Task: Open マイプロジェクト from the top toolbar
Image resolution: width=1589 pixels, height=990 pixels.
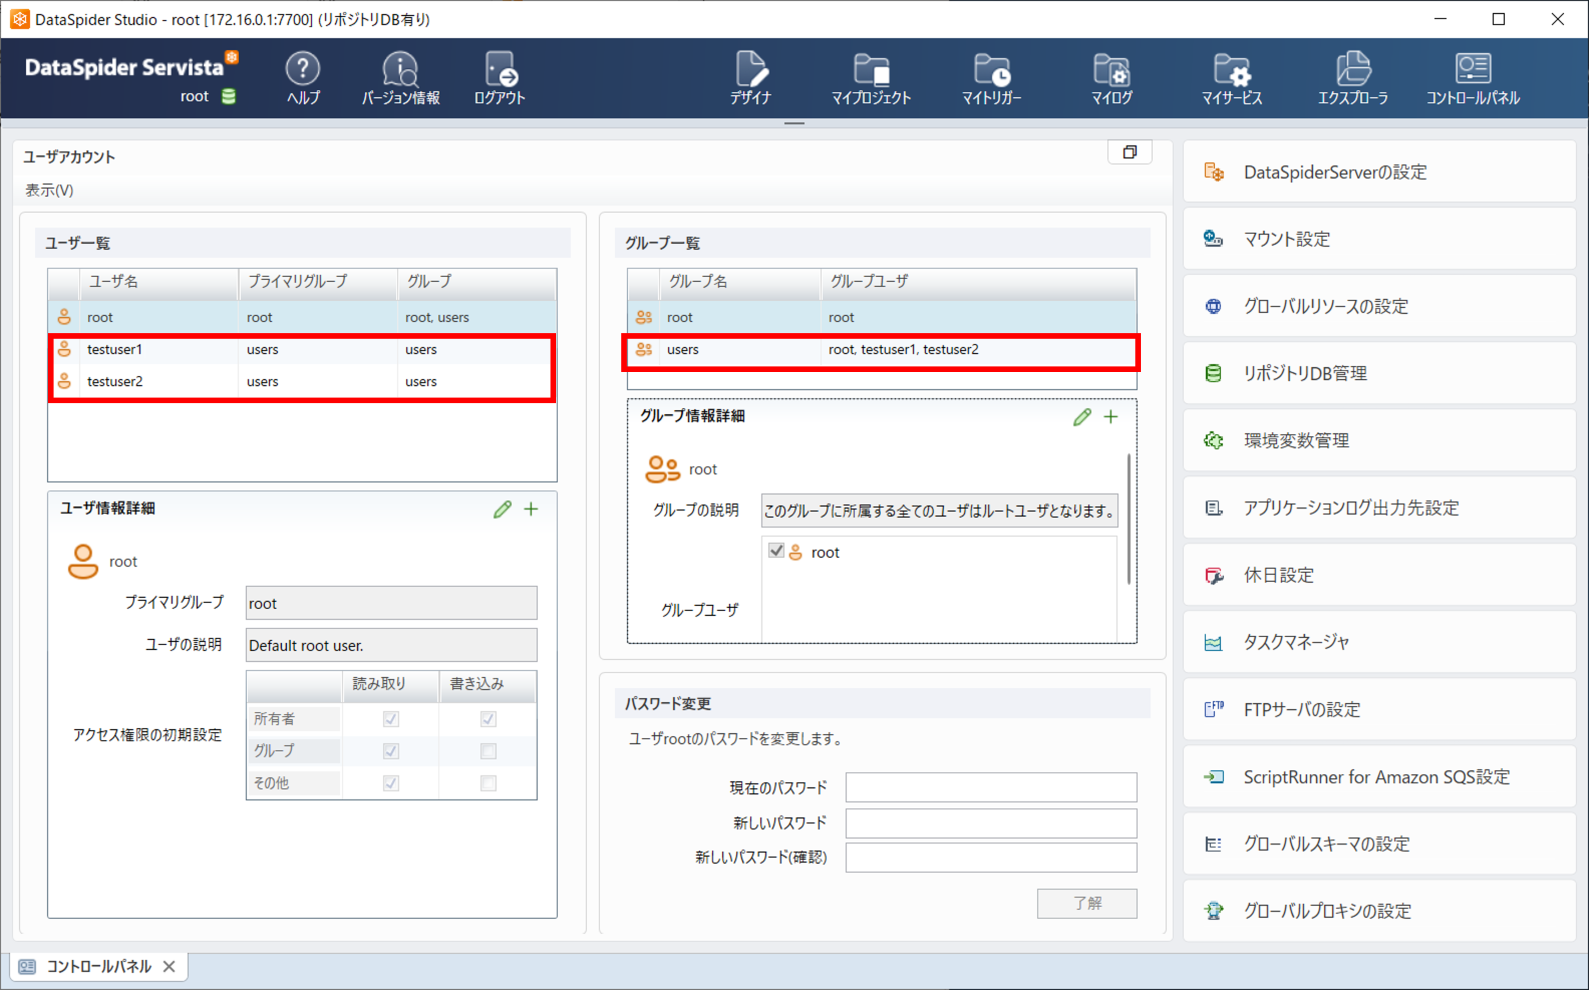Action: (x=871, y=78)
